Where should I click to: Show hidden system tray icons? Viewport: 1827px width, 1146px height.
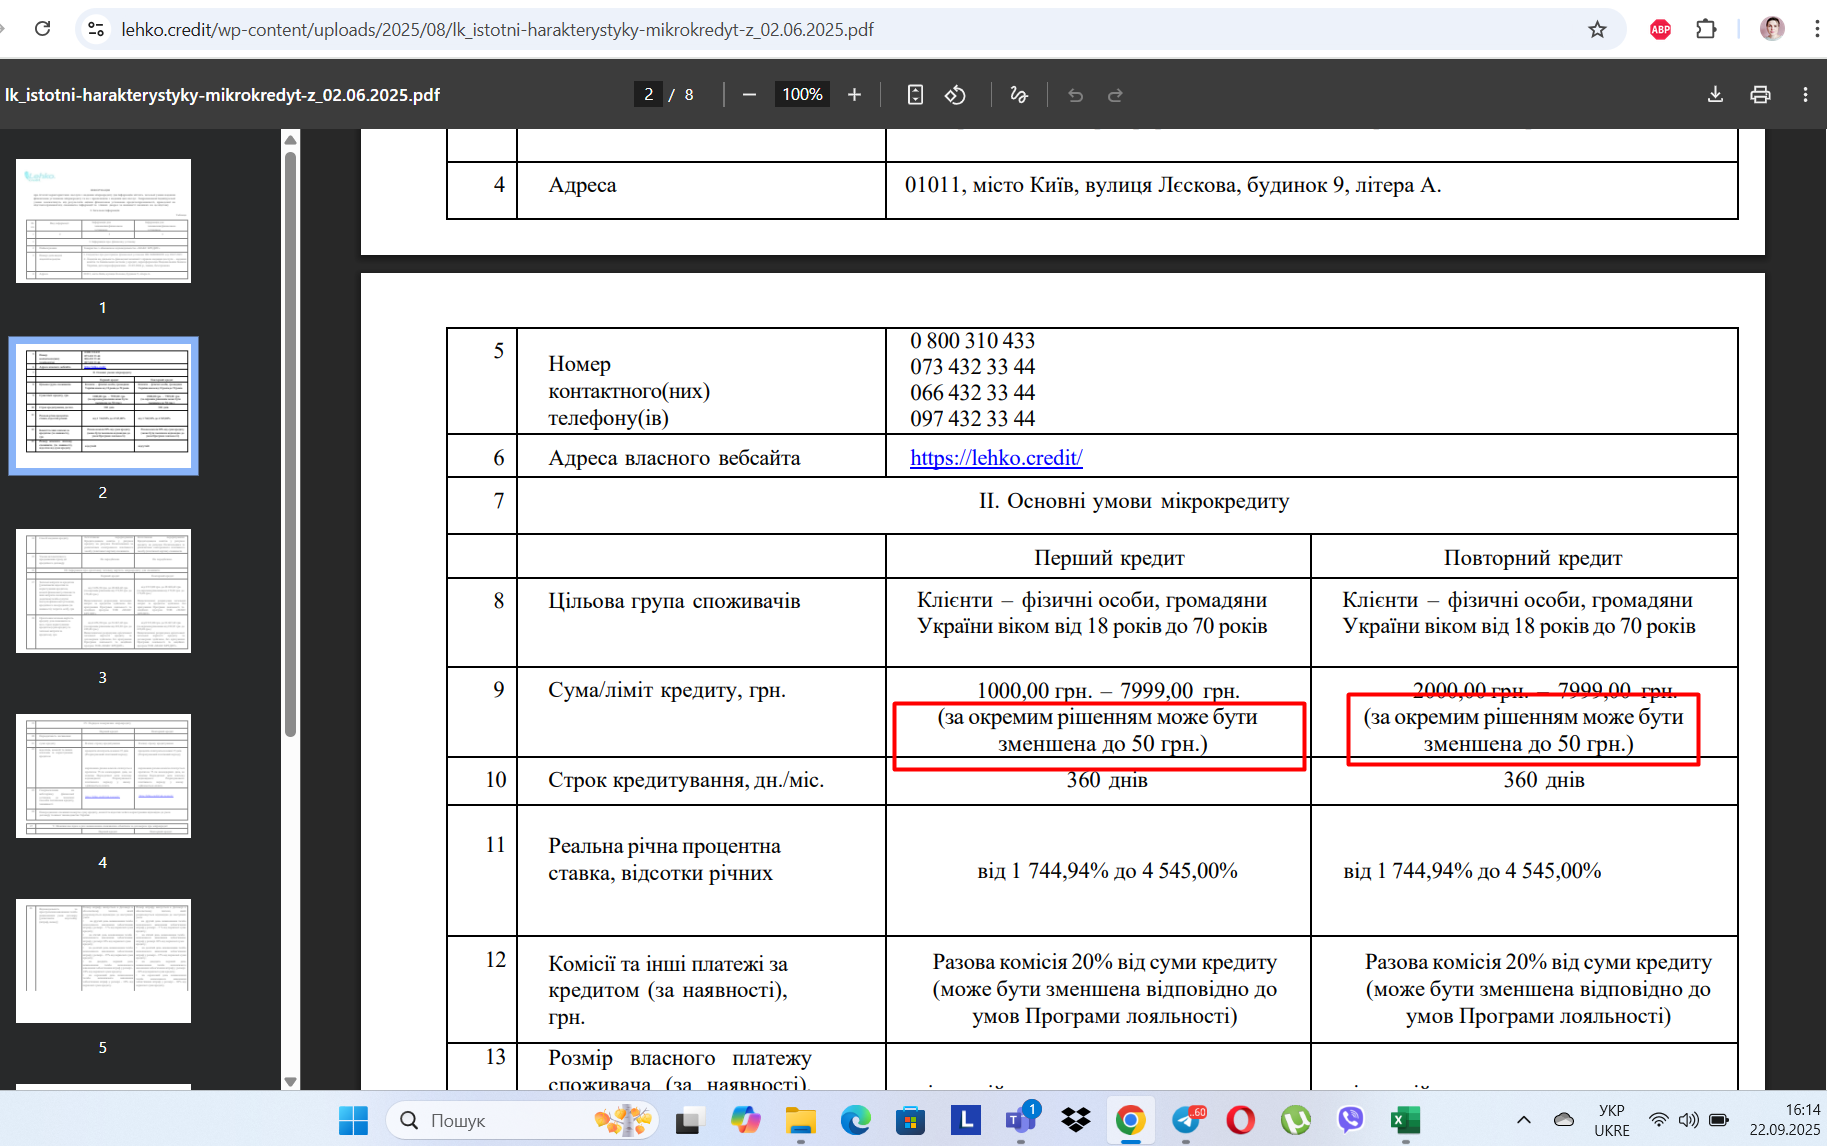point(1523,1120)
